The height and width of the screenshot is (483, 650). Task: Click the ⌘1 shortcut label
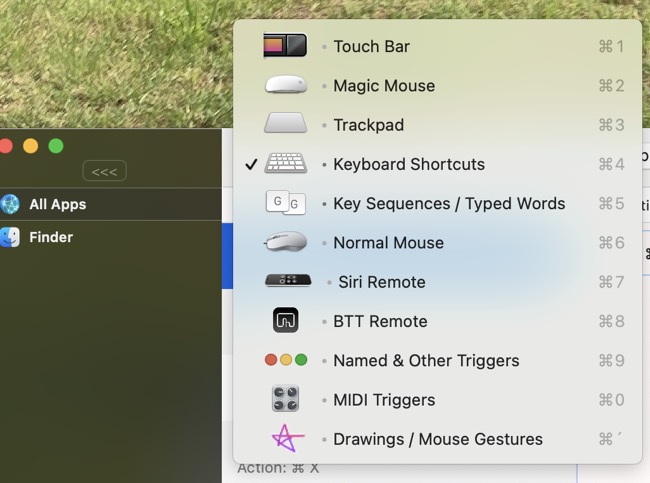pyautogui.click(x=611, y=46)
